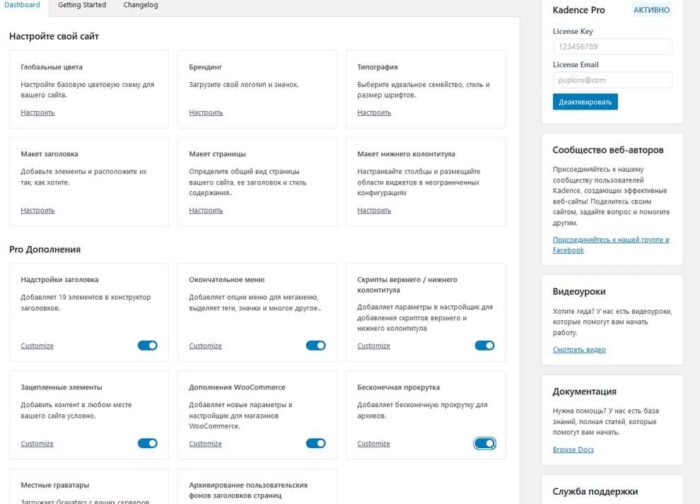Toggle the Окончательное меню switch

point(315,345)
